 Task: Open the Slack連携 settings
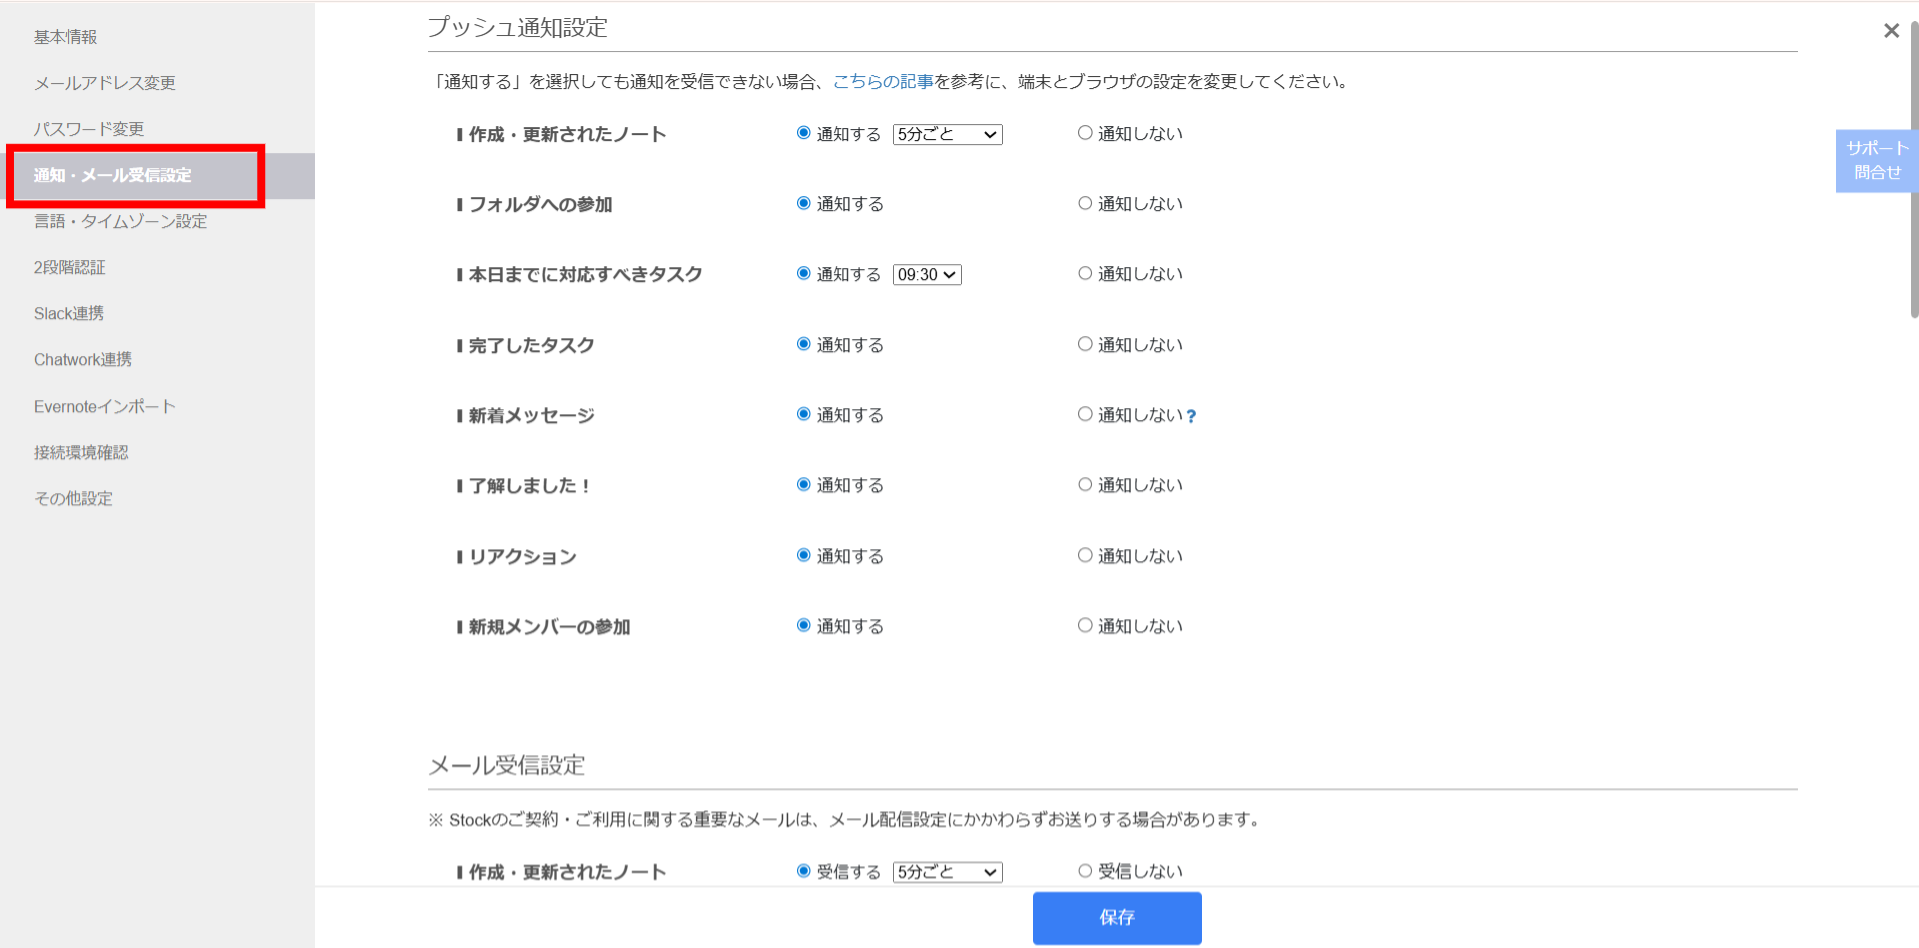(68, 312)
